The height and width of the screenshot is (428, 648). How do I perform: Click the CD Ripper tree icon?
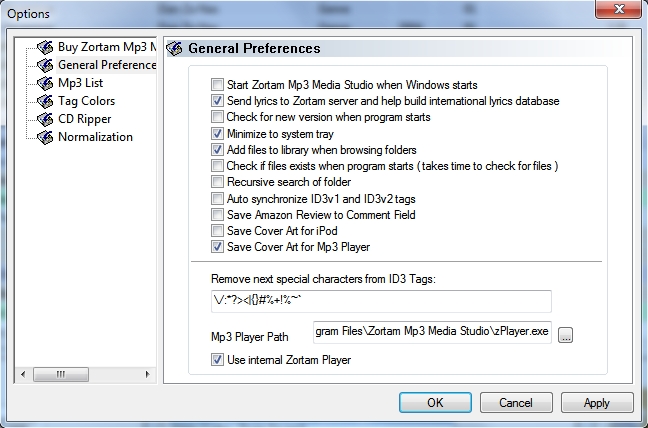[43, 119]
